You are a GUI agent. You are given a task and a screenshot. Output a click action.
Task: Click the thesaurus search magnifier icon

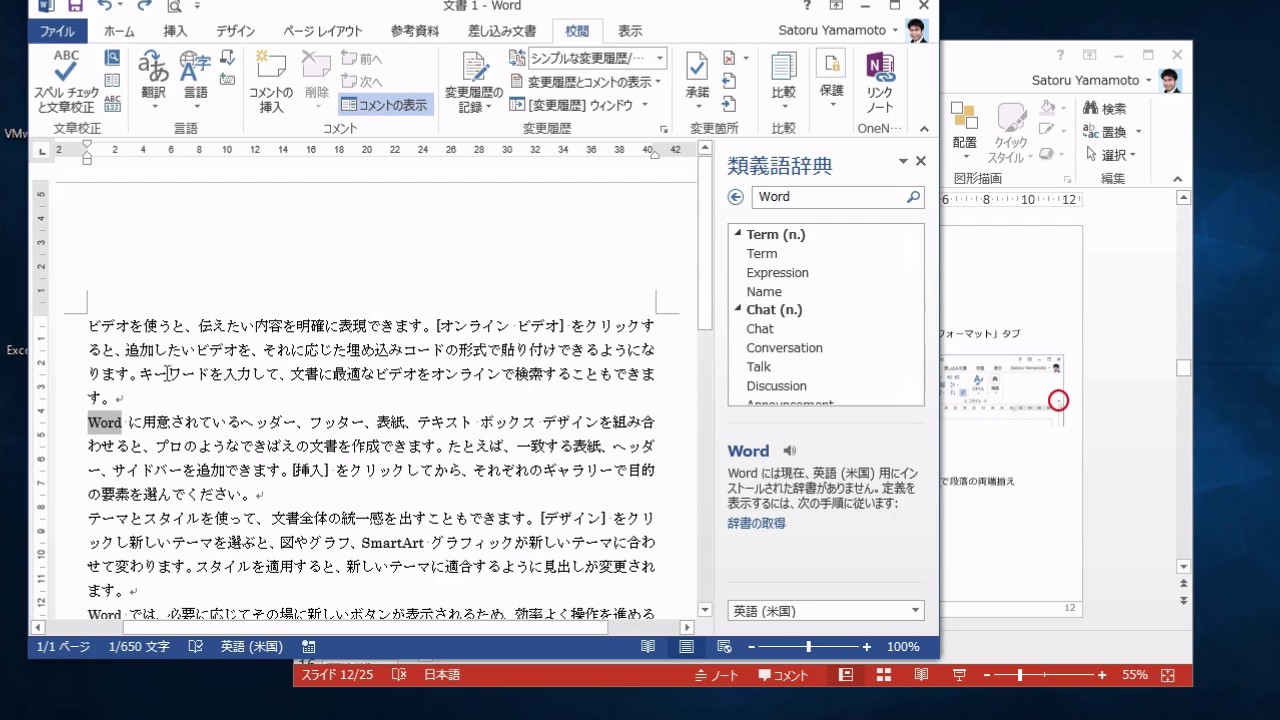[912, 198]
